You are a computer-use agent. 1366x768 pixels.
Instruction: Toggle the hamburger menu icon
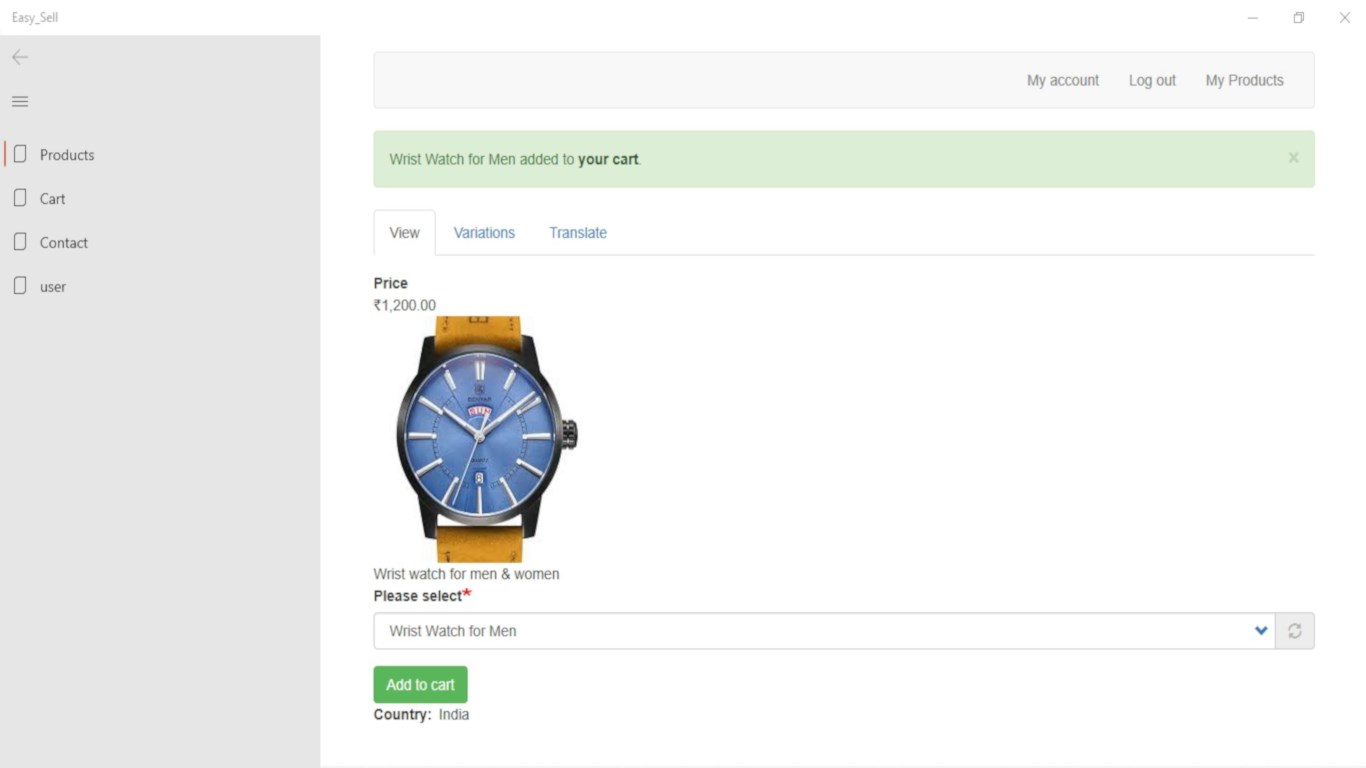pyautogui.click(x=20, y=101)
